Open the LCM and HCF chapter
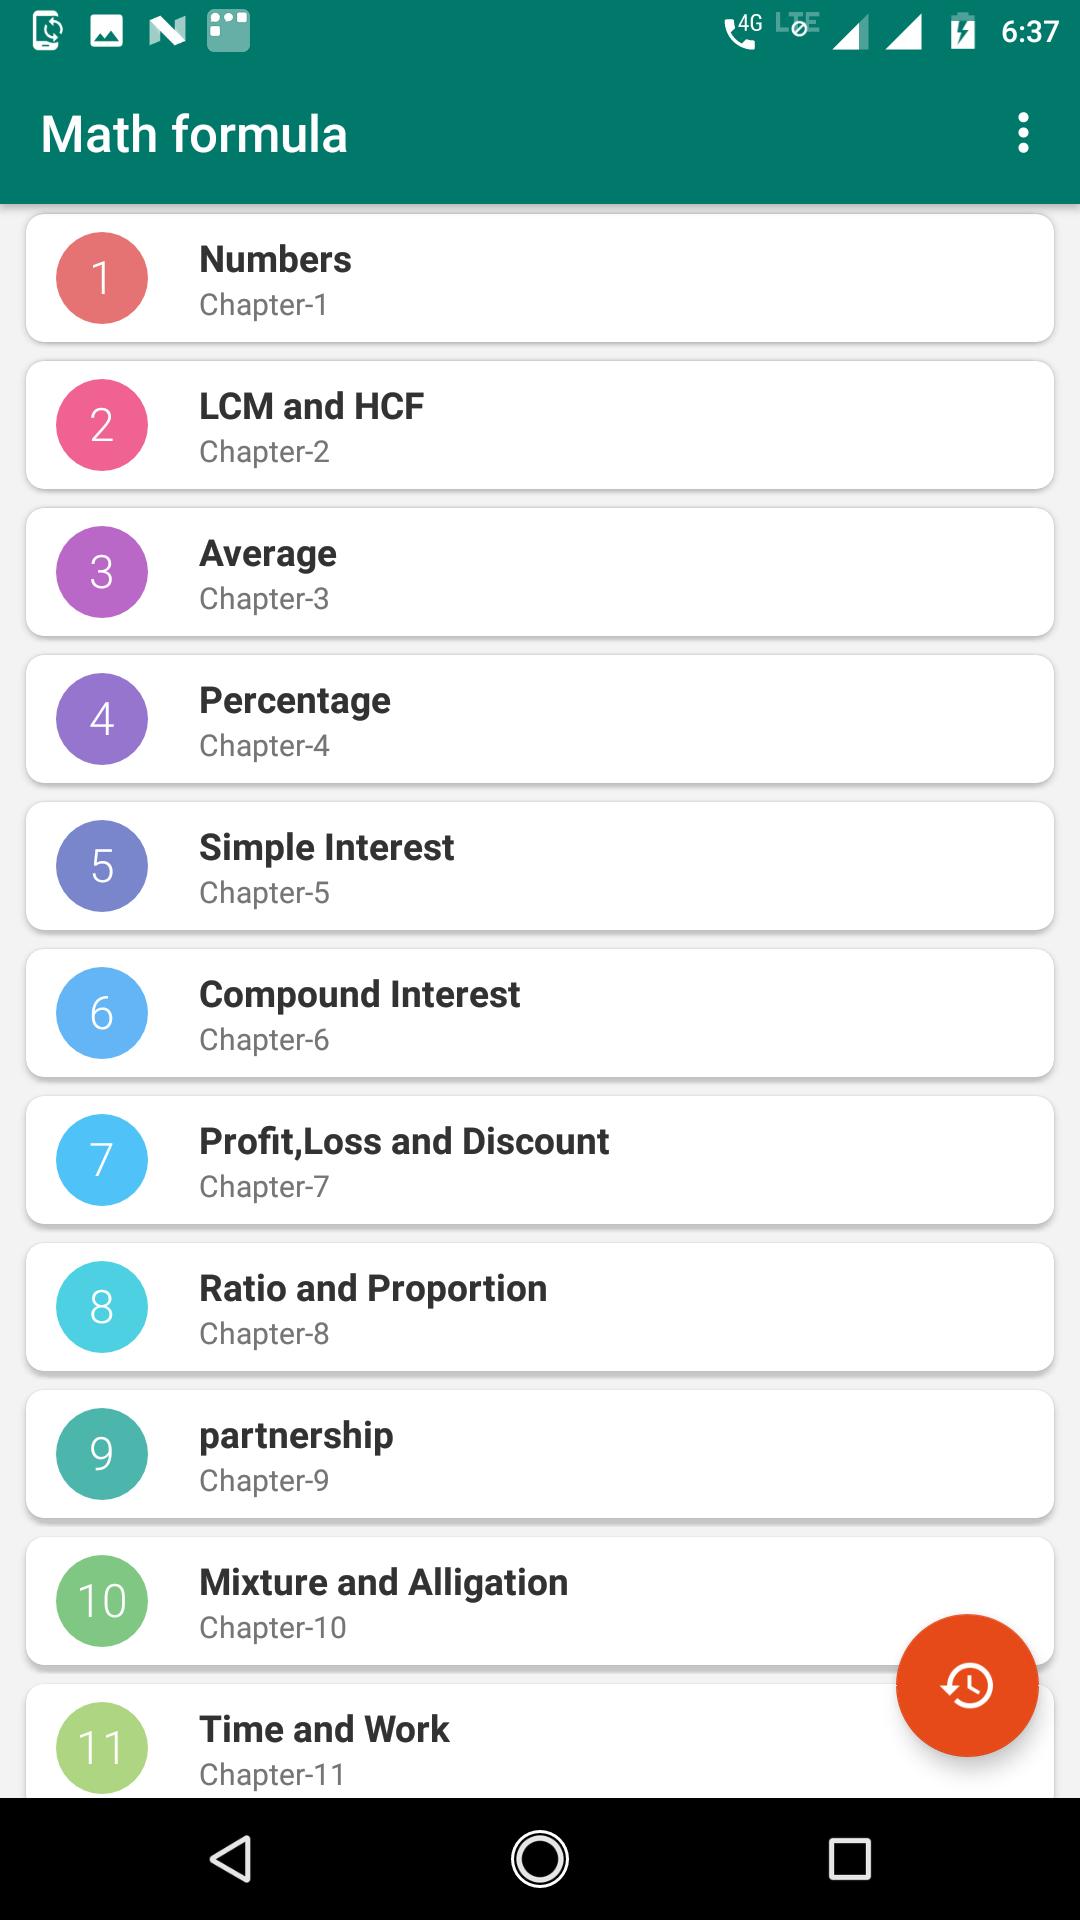The width and height of the screenshot is (1080, 1920). point(540,425)
